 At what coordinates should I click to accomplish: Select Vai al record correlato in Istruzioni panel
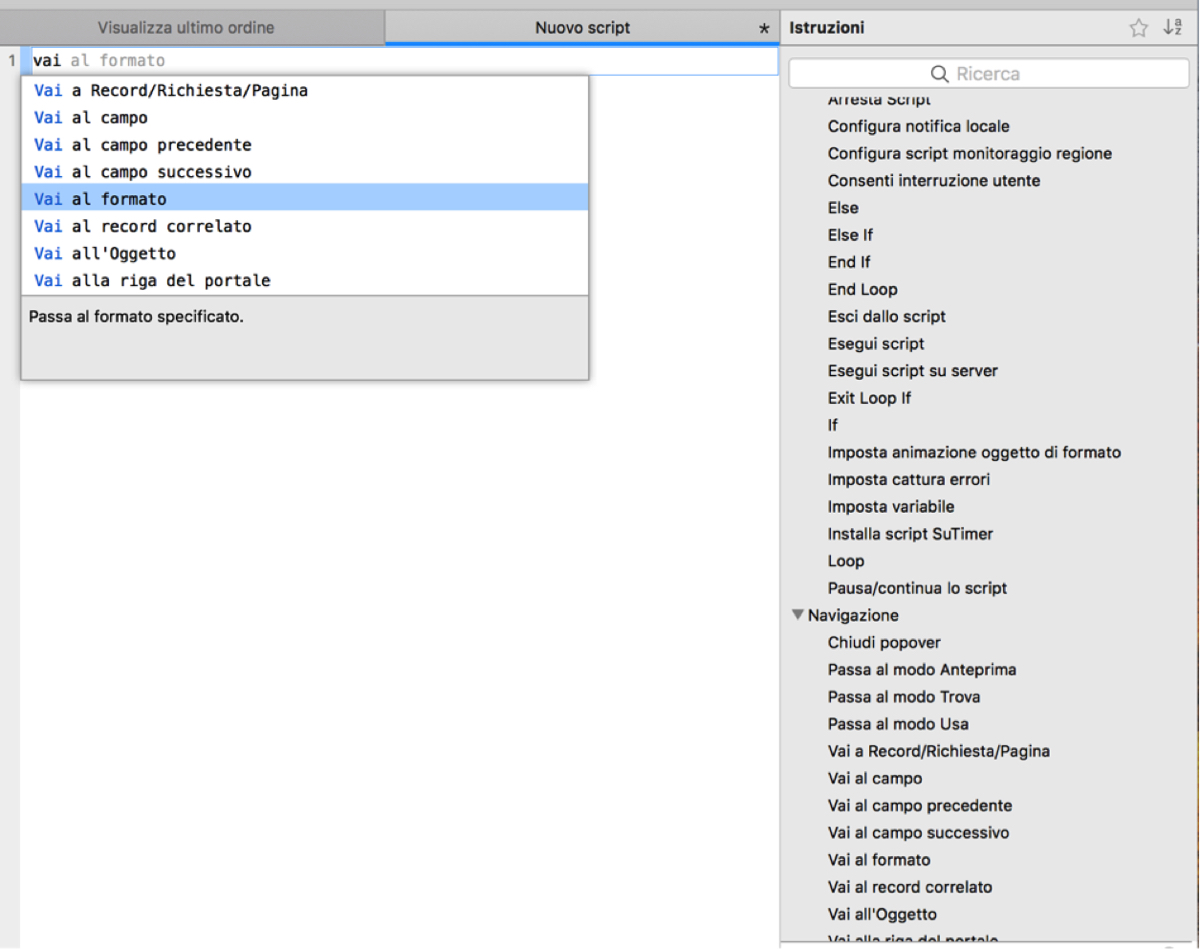point(910,886)
